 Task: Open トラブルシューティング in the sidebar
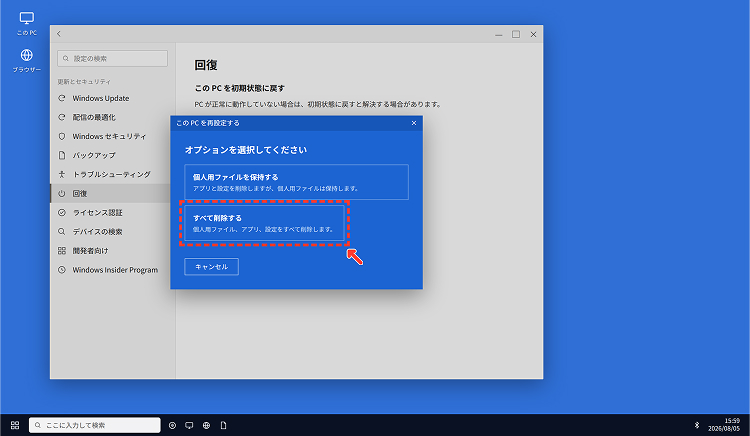tap(110, 174)
